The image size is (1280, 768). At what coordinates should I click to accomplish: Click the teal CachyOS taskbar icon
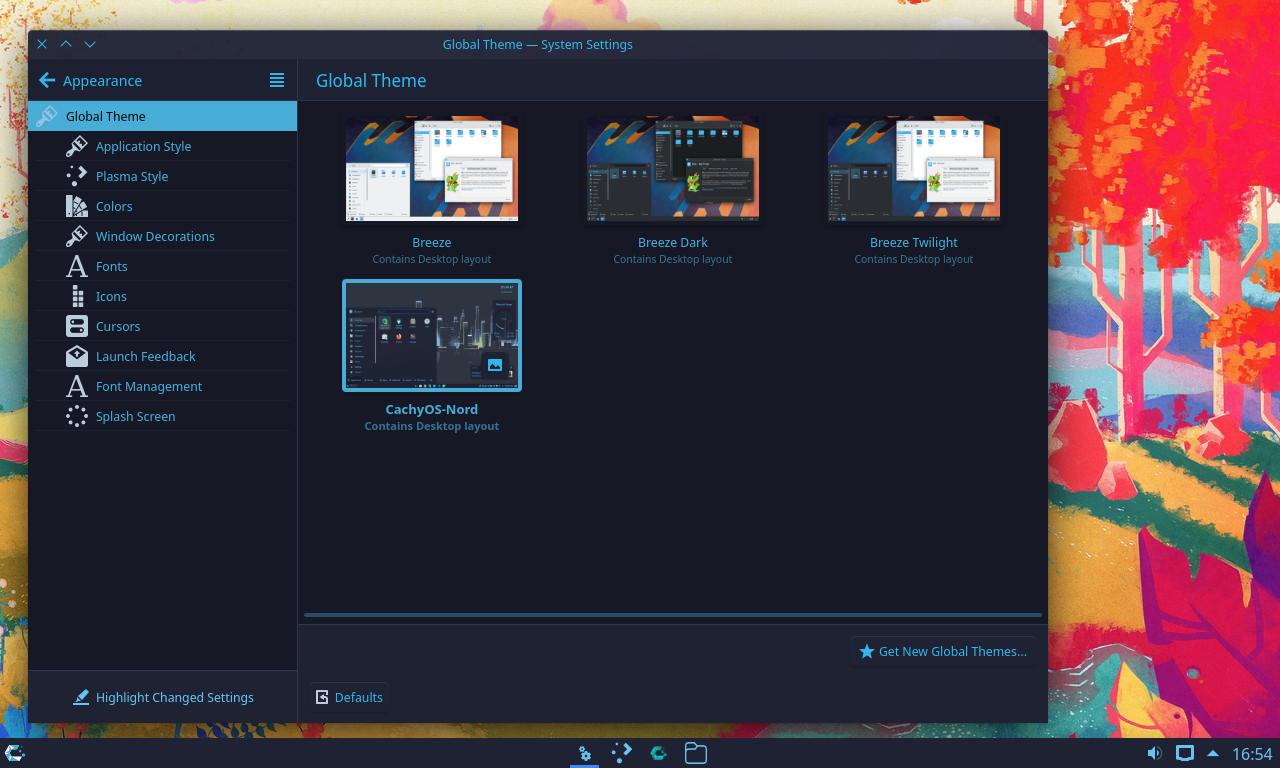[x=659, y=753]
